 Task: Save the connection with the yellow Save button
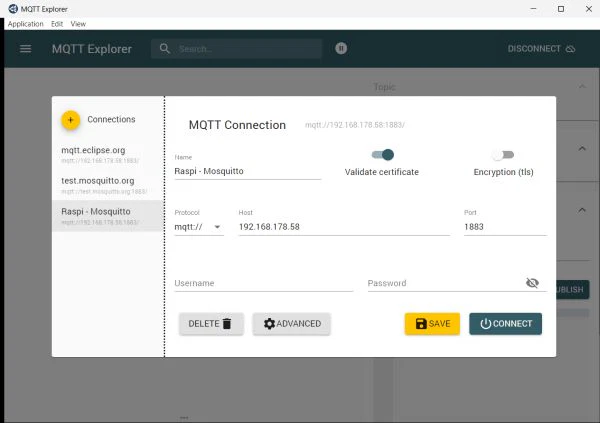click(432, 324)
